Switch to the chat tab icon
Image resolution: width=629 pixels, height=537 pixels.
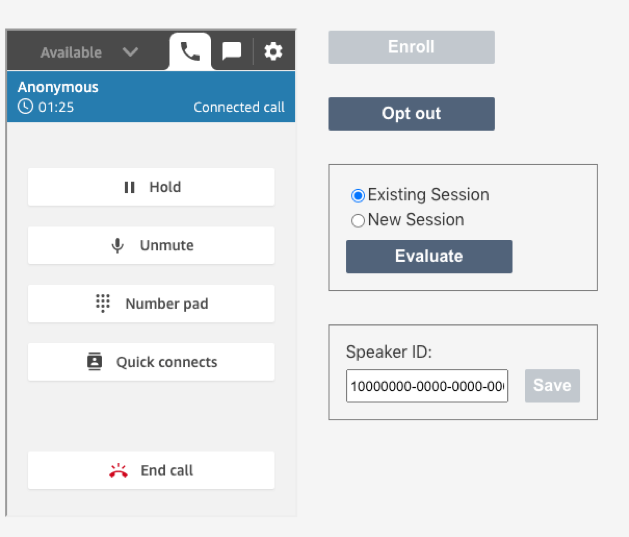[x=231, y=51]
